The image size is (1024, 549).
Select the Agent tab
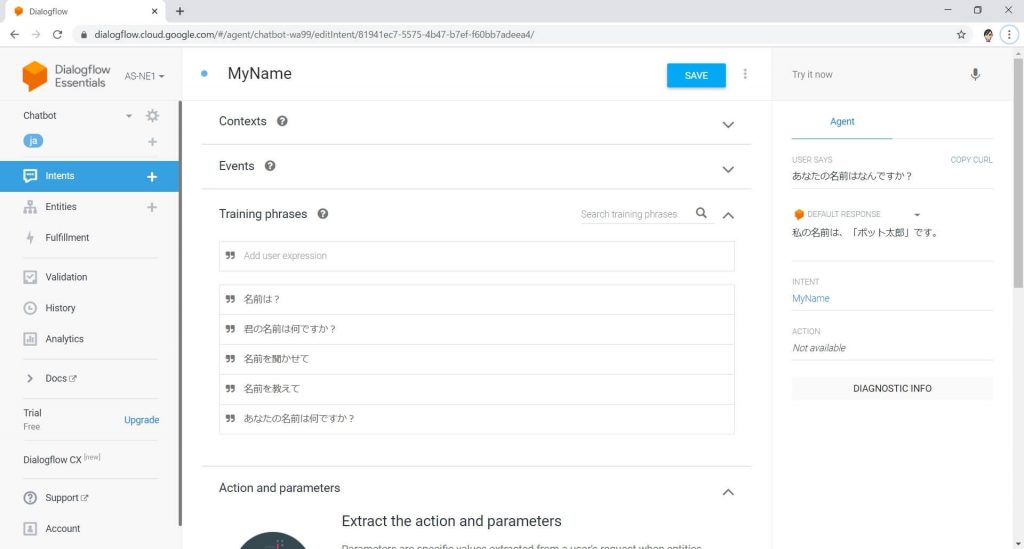point(842,121)
